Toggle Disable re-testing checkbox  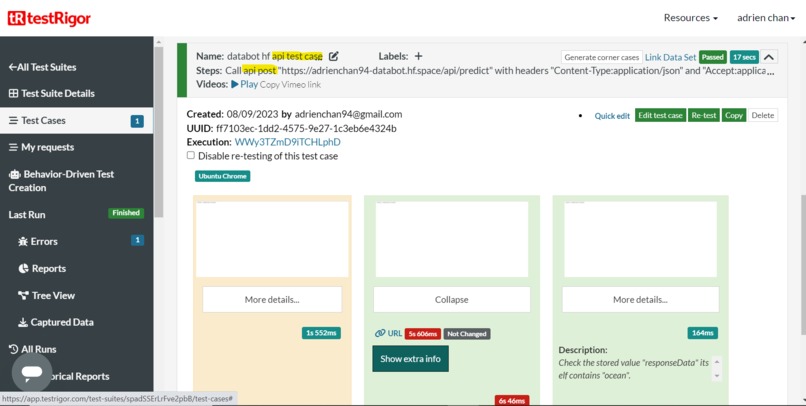click(191, 155)
